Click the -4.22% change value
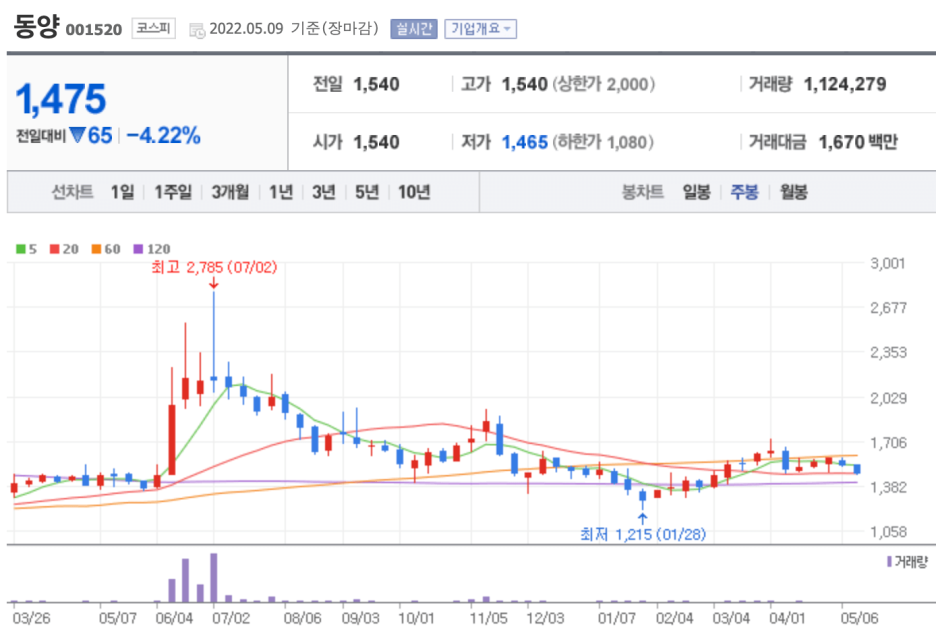 coord(163,136)
